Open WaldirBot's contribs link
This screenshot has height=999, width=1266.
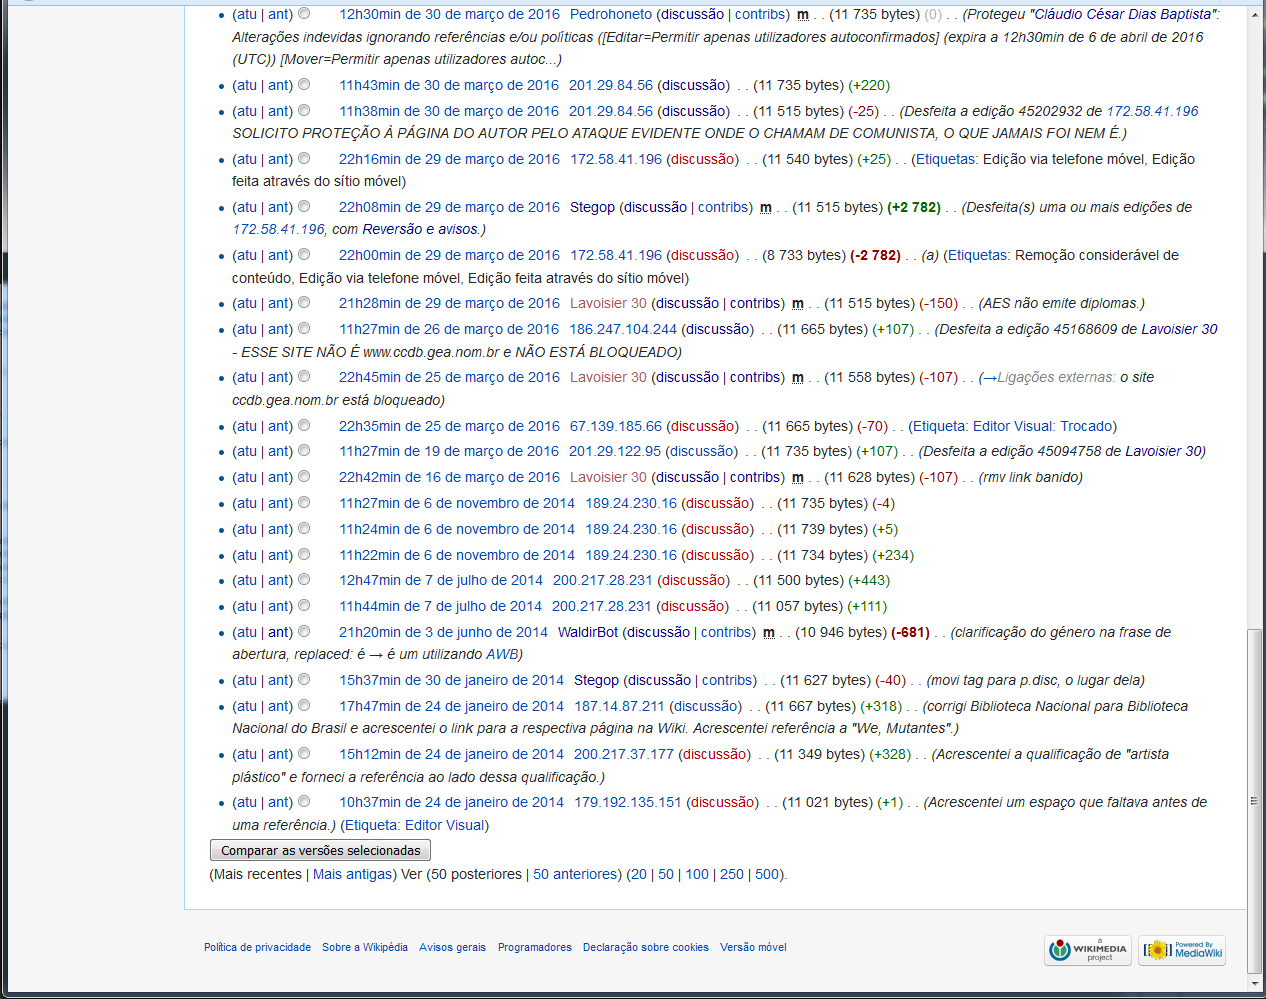[x=727, y=632]
